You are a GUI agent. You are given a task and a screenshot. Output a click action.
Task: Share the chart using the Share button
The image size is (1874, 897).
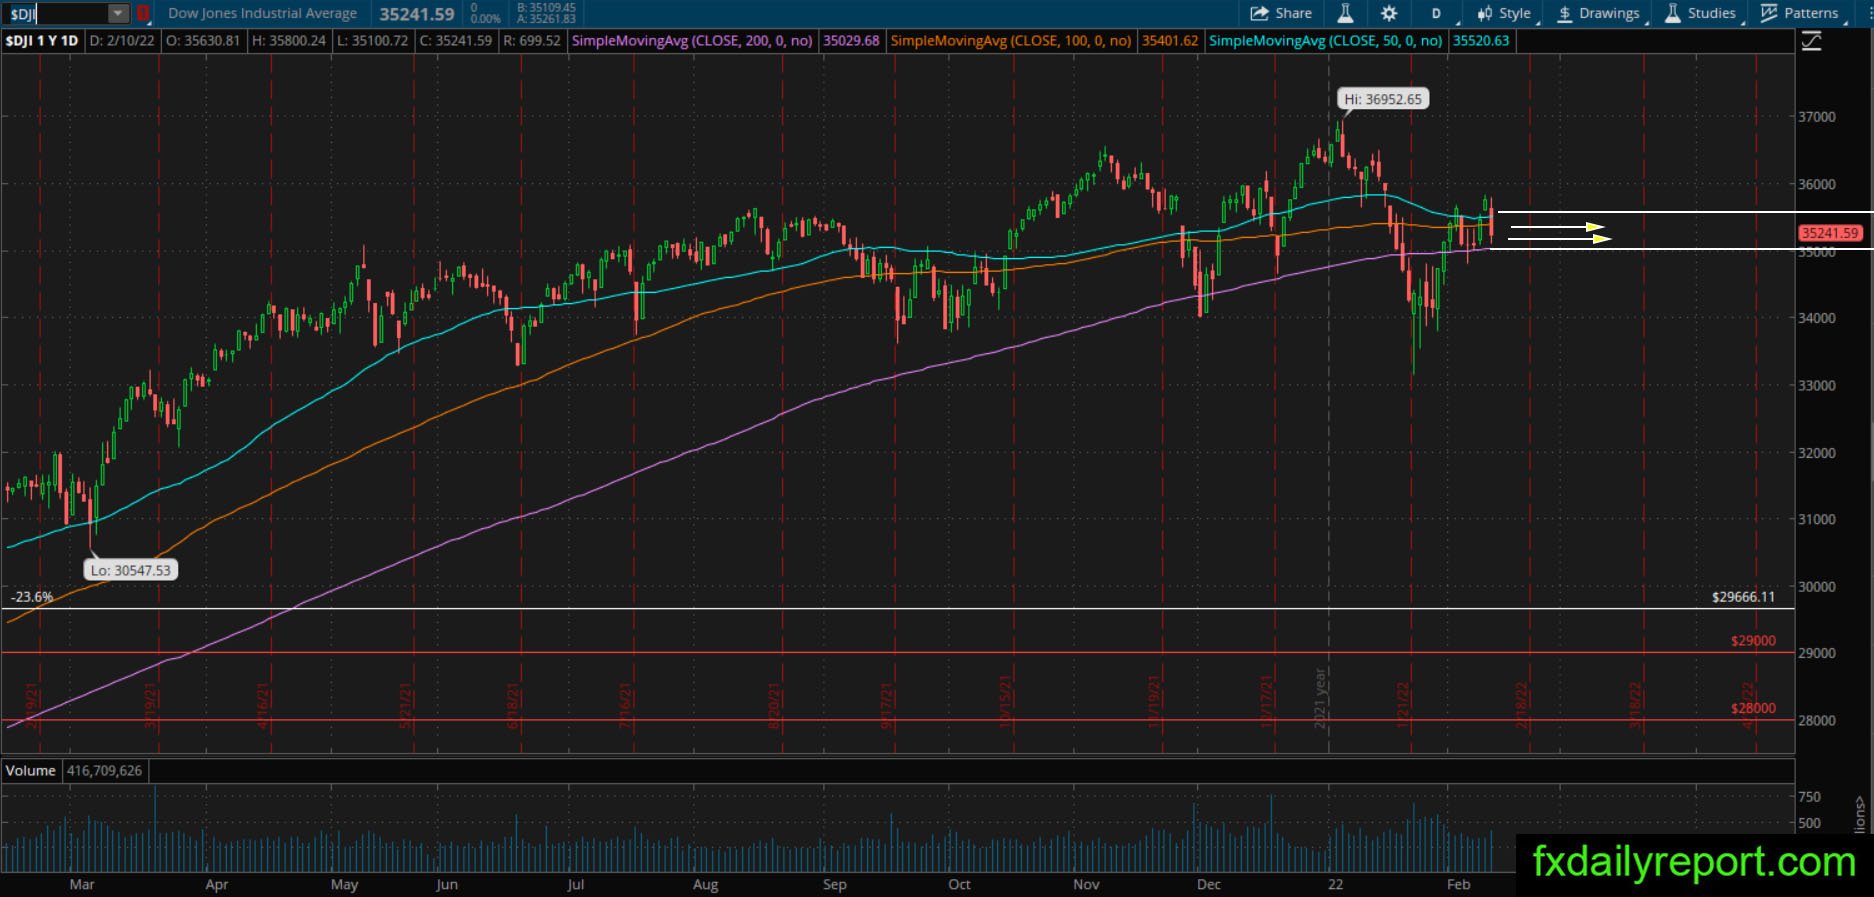[x=1281, y=14]
